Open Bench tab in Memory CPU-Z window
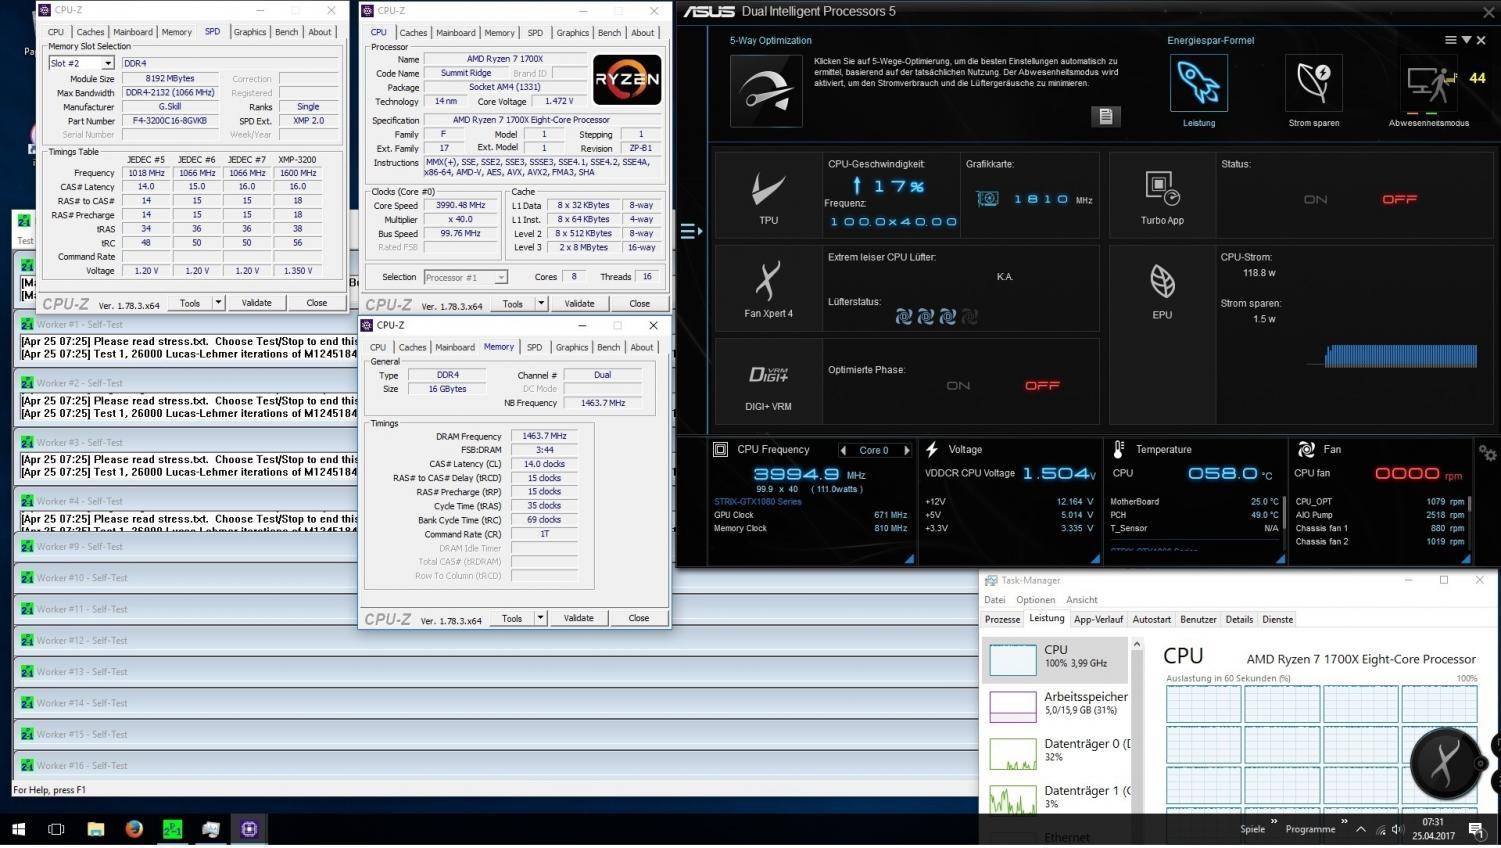 608,347
